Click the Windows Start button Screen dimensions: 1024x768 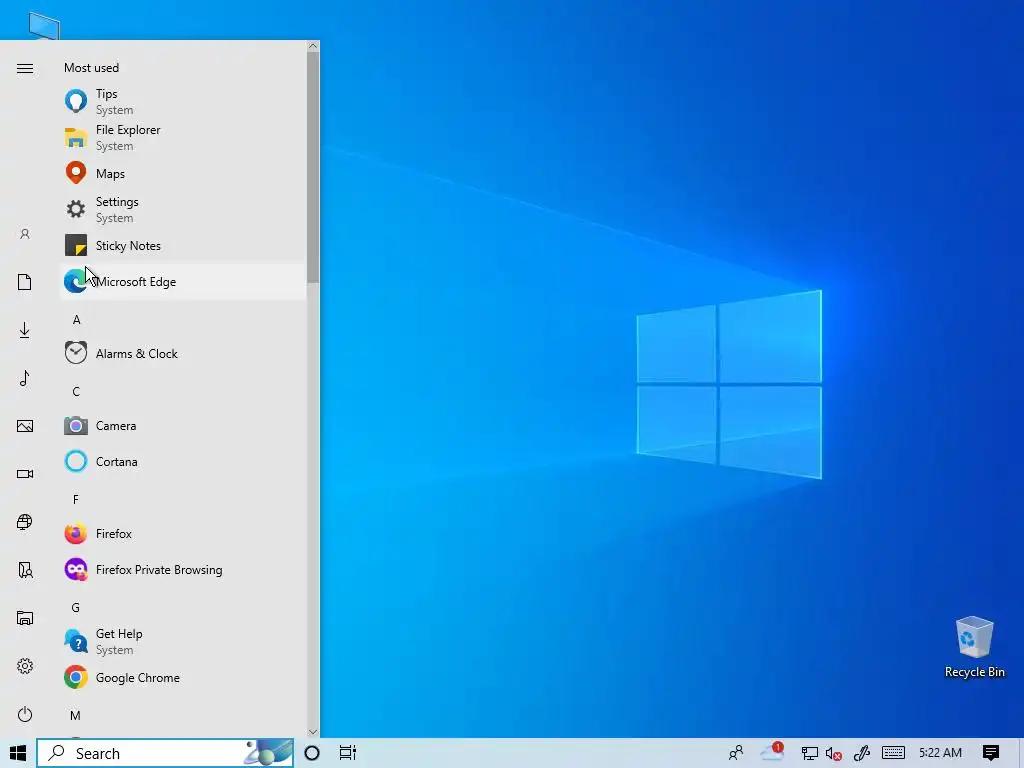pos(18,753)
